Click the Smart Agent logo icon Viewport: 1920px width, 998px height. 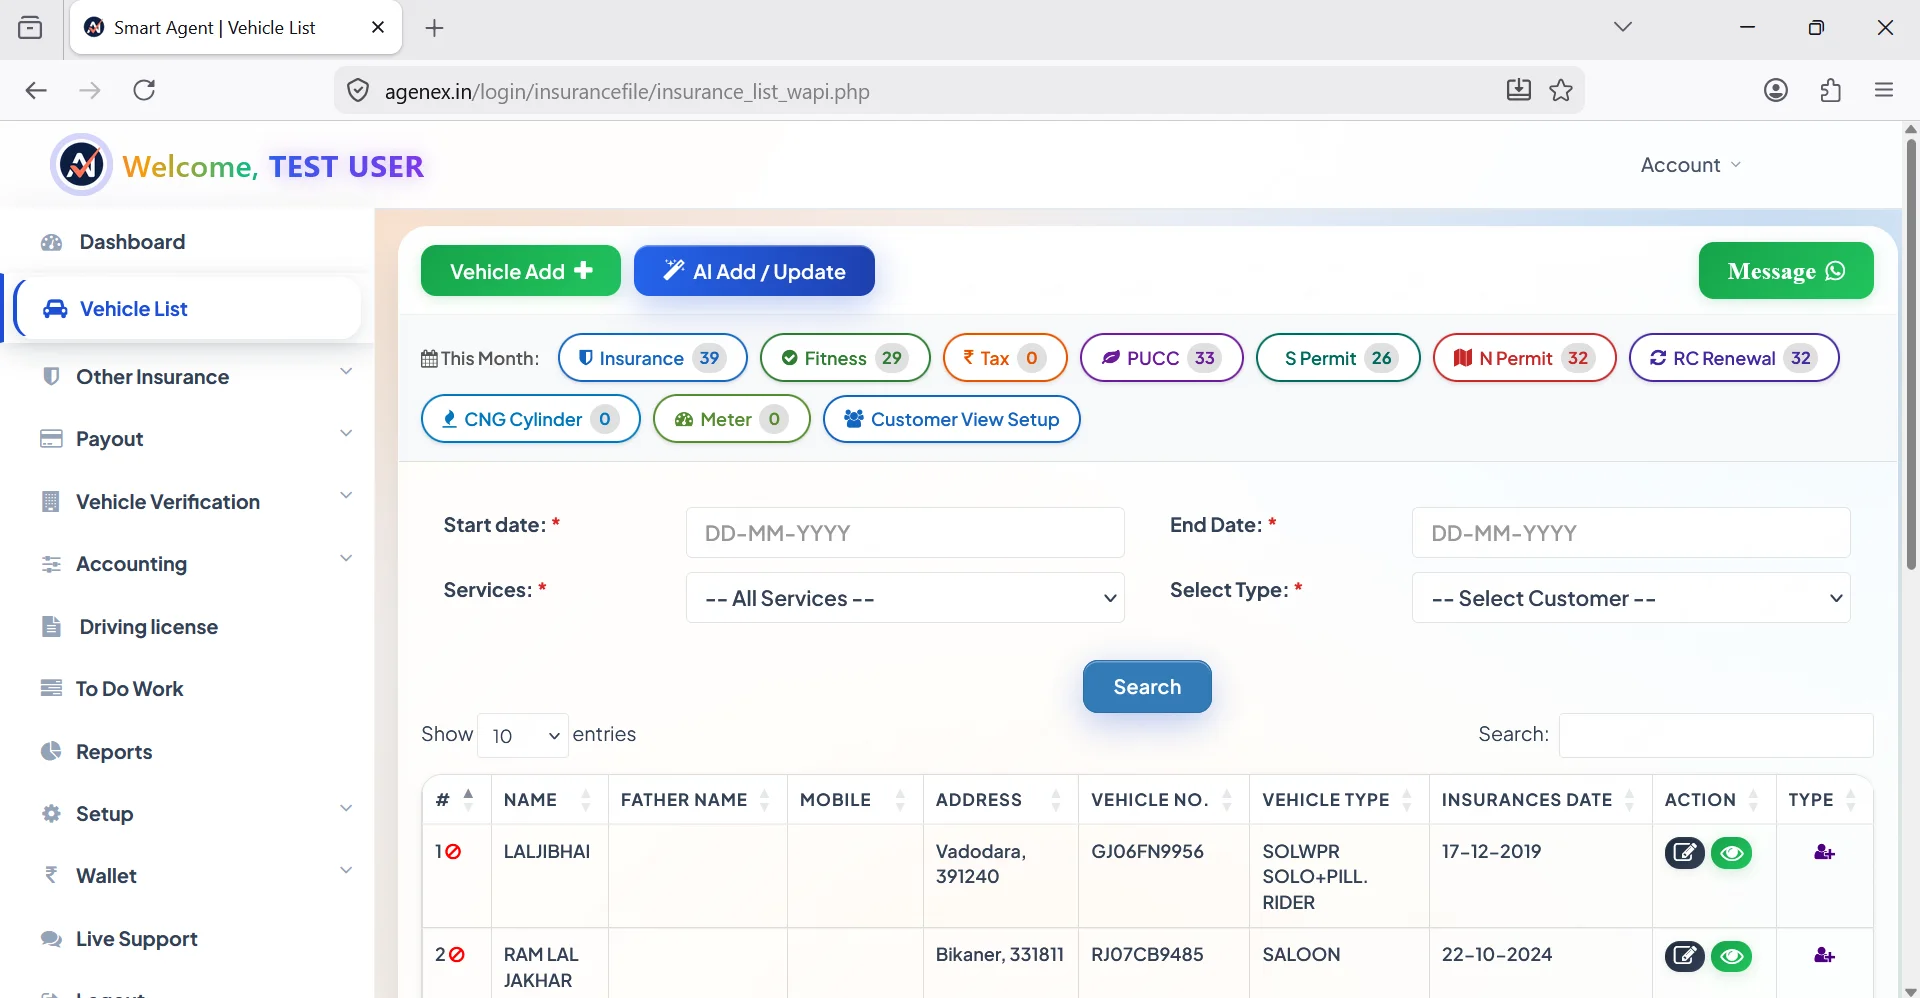click(x=81, y=165)
